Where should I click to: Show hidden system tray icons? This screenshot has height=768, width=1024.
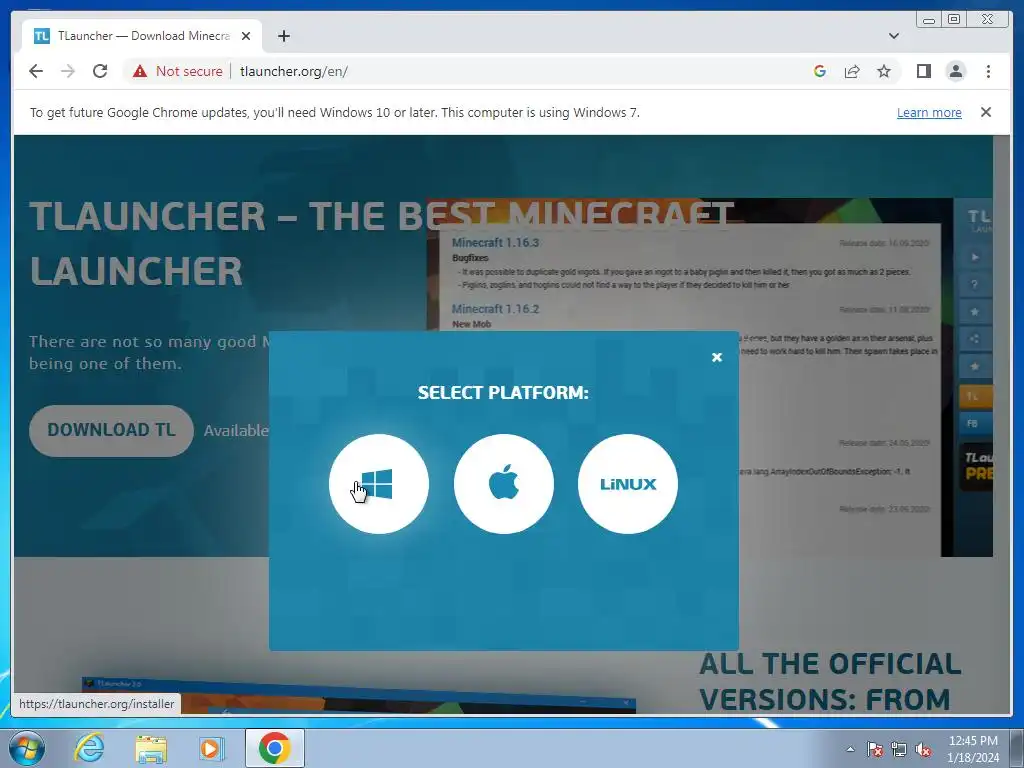click(x=850, y=749)
